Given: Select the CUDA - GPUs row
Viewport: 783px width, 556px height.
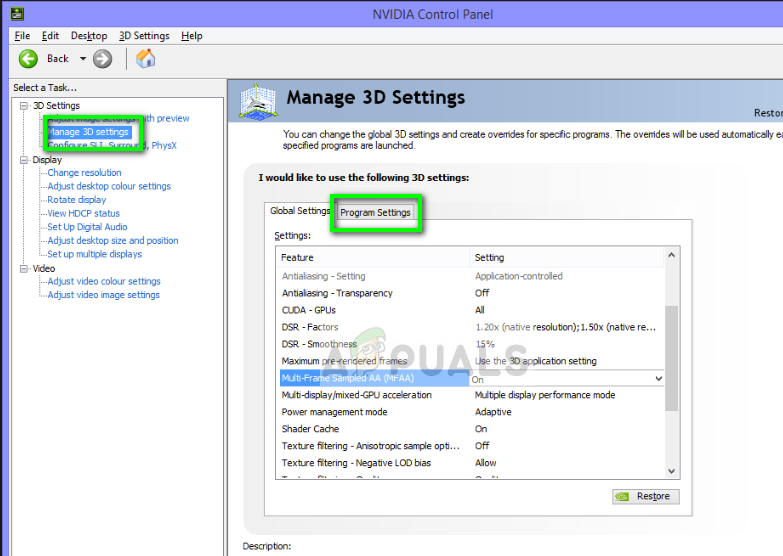Looking at the screenshot, I should [x=472, y=310].
